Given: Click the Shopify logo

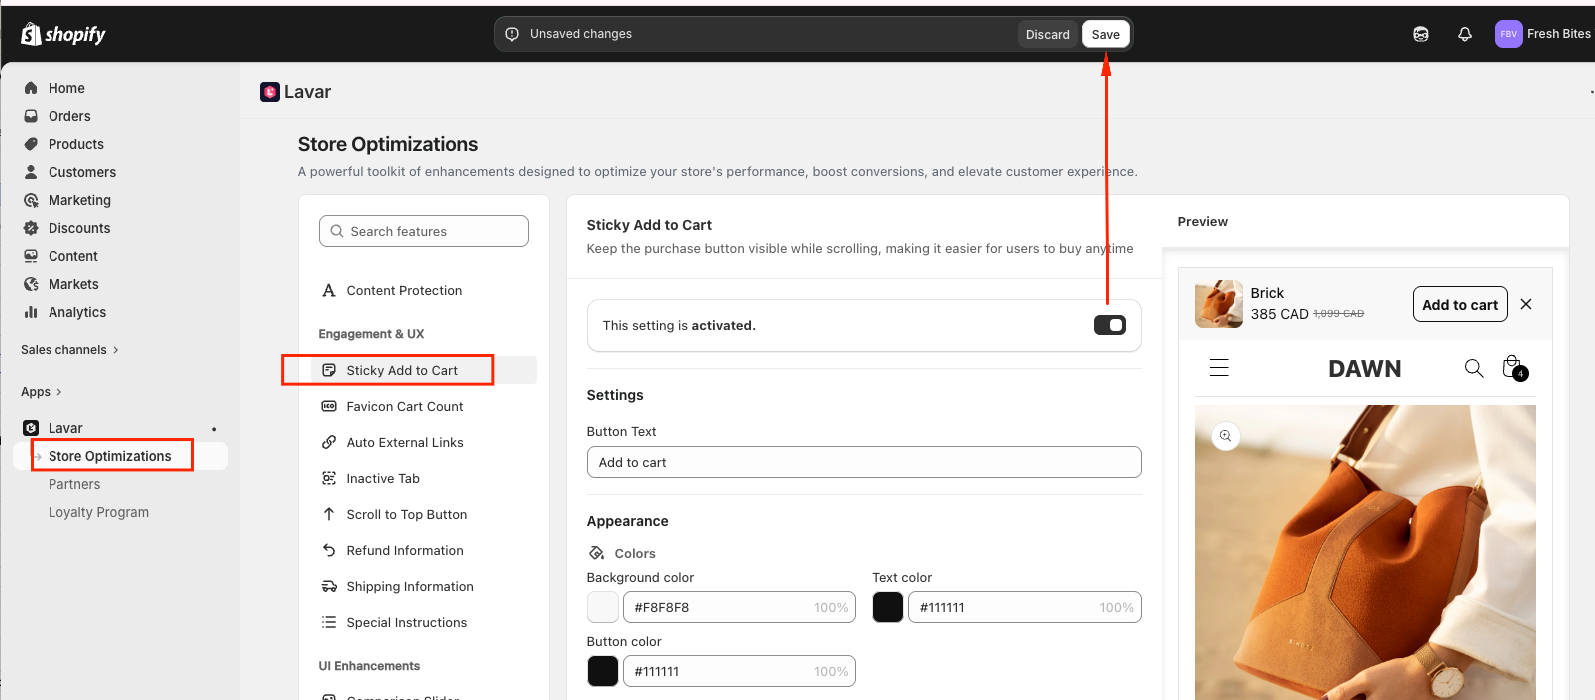Looking at the screenshot, I should [63, 34].
